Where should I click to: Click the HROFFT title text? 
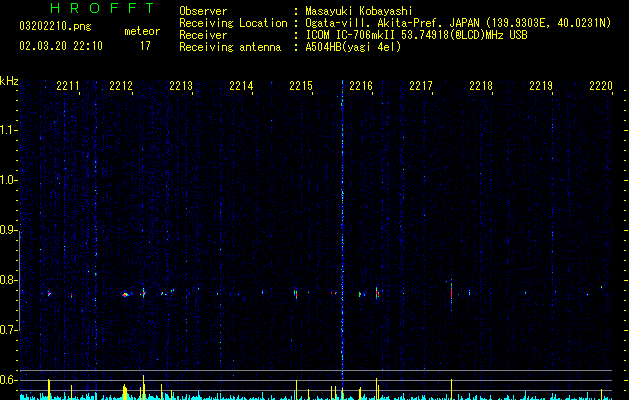(102, 8)
